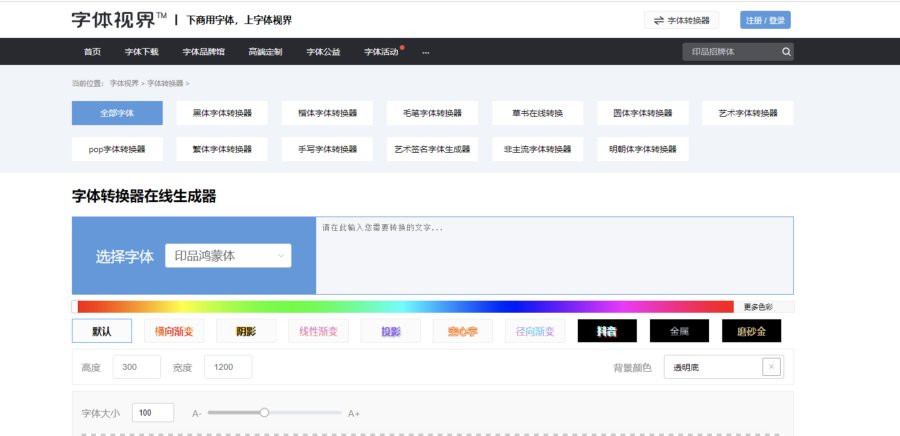The height and width of the screenshot is (436, 900).
Task: Open the 印品鸿蒙体 font selection dropdown
Action: point(228,256)
